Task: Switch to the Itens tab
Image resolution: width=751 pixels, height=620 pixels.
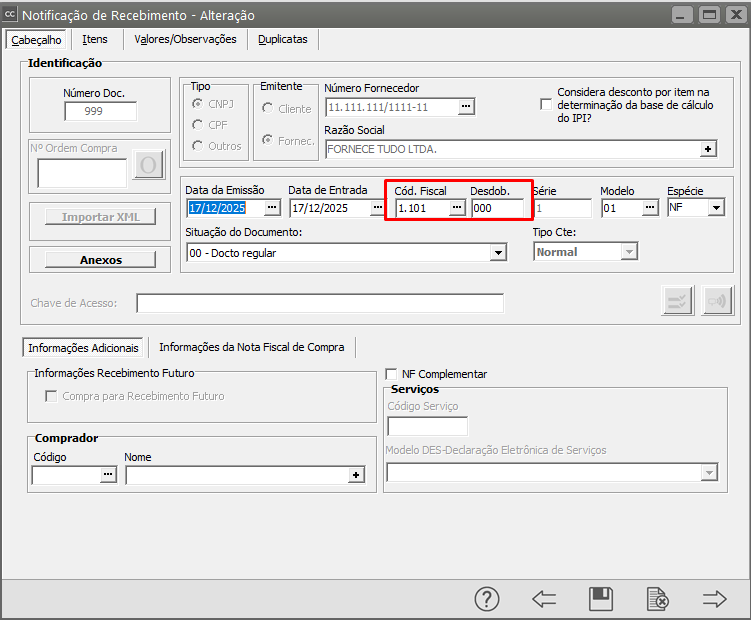Action: point(95,39)
